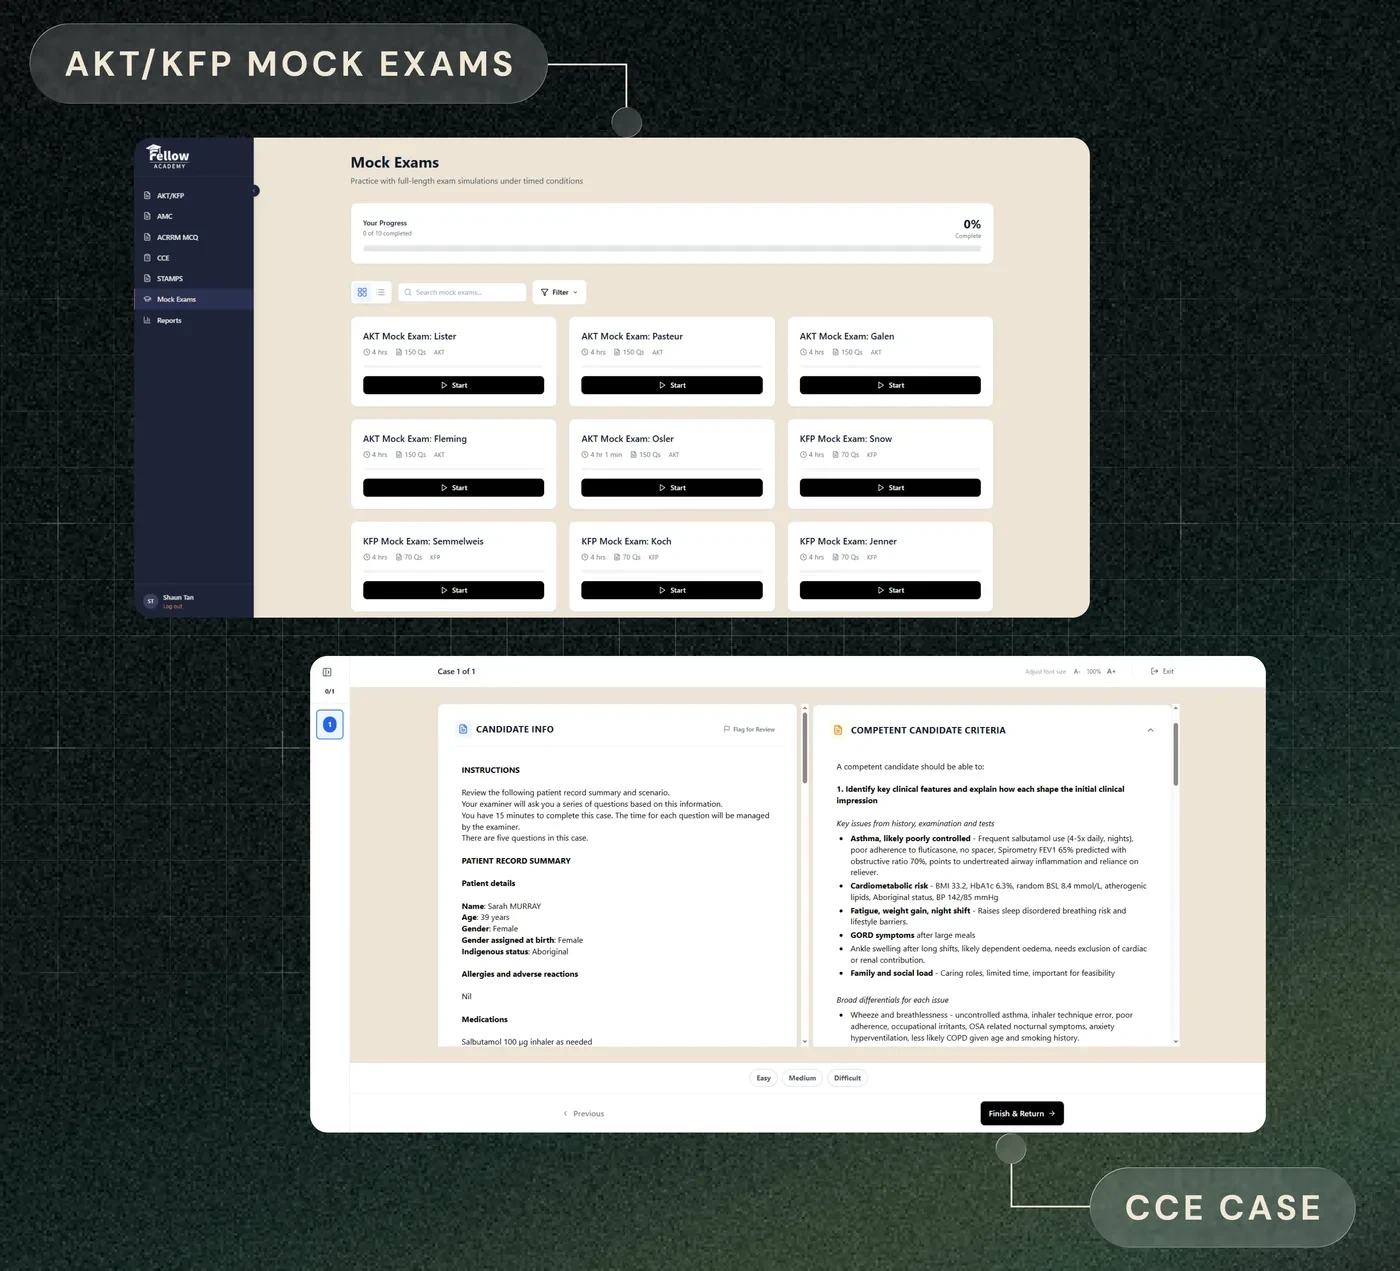Click the Candidate Info document icon
This screenshot has height=1271, width=1400.
coord(463,729)
